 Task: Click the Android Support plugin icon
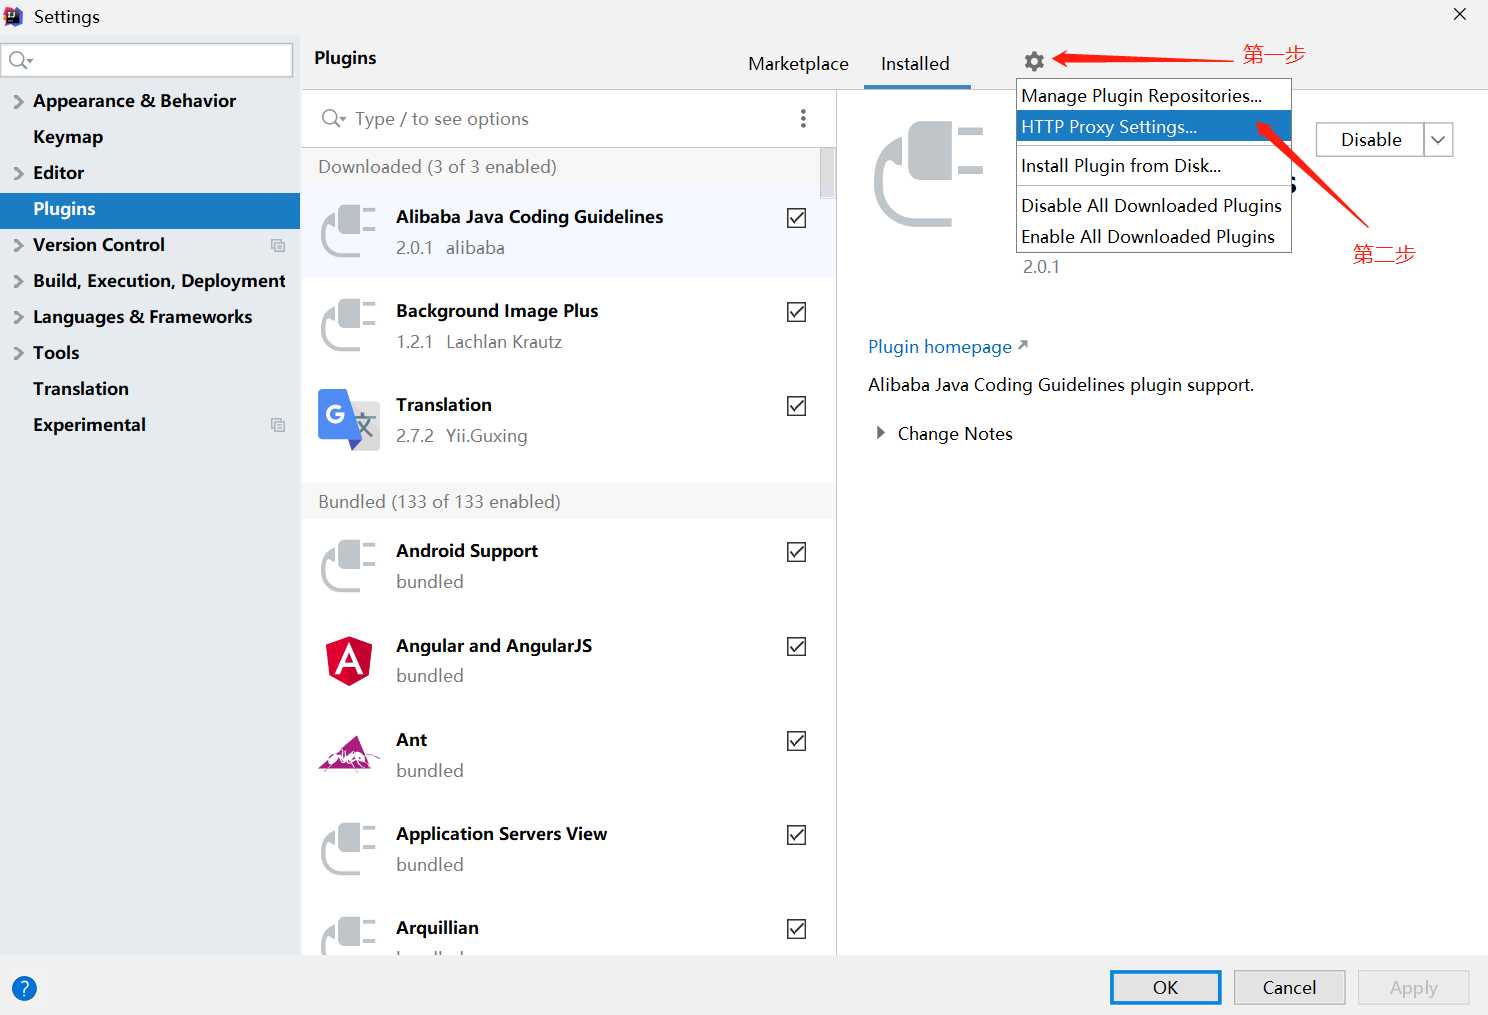point(348,565)
